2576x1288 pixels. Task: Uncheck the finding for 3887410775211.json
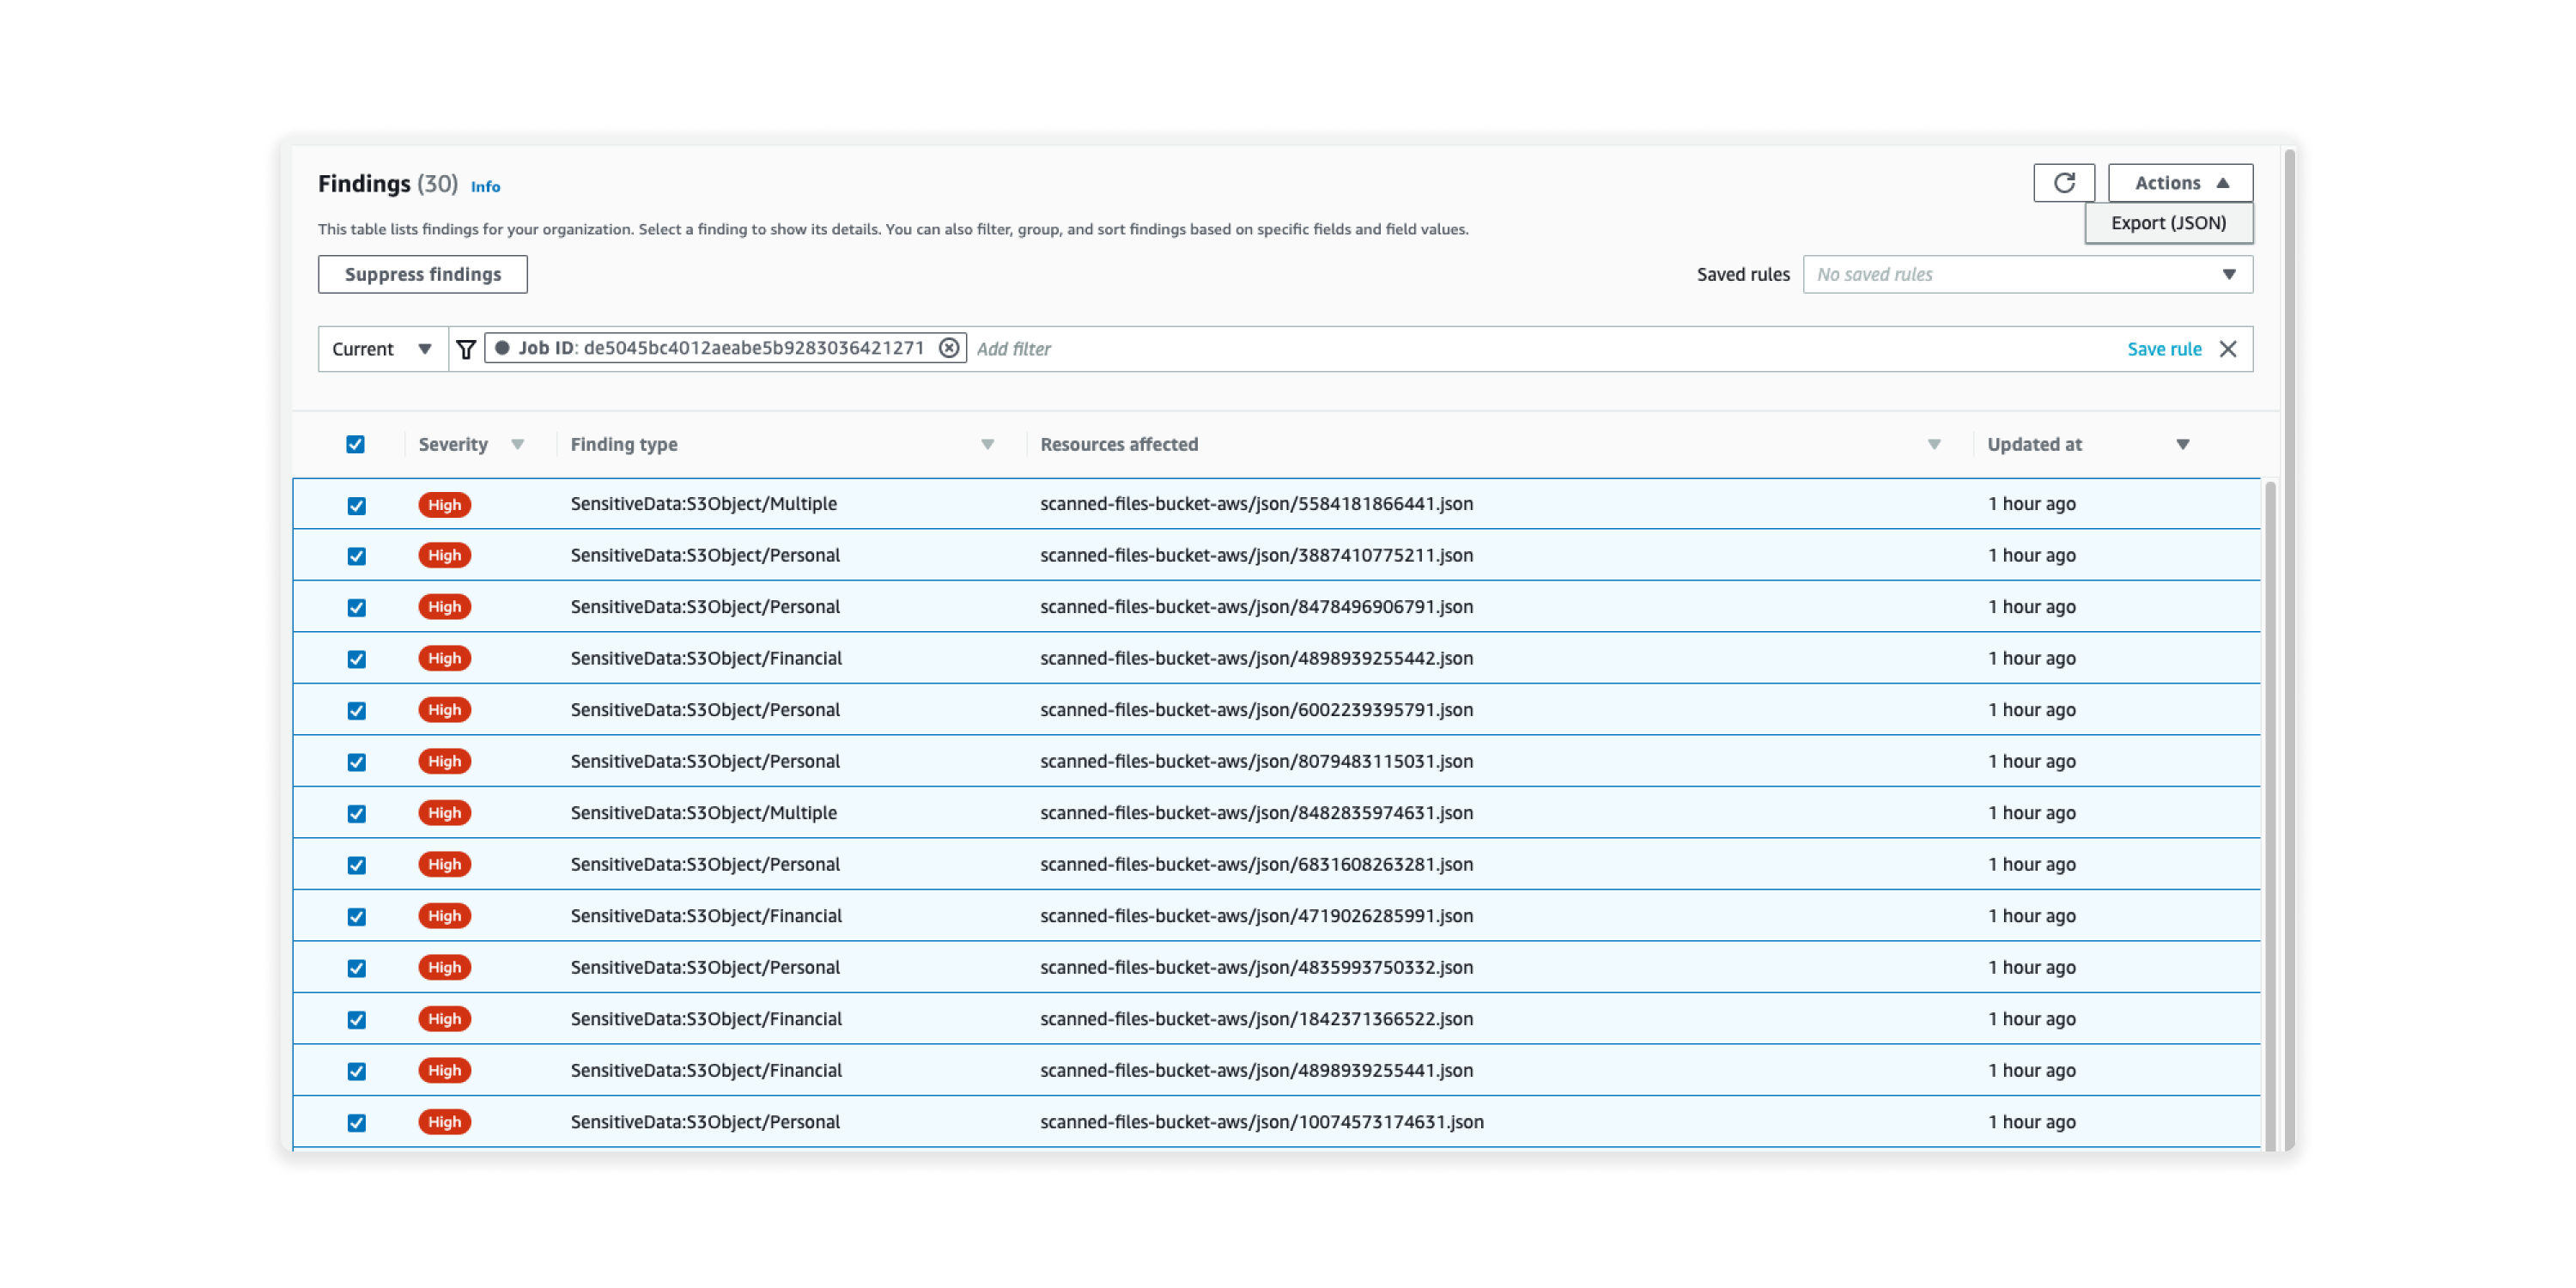point(356,556)
